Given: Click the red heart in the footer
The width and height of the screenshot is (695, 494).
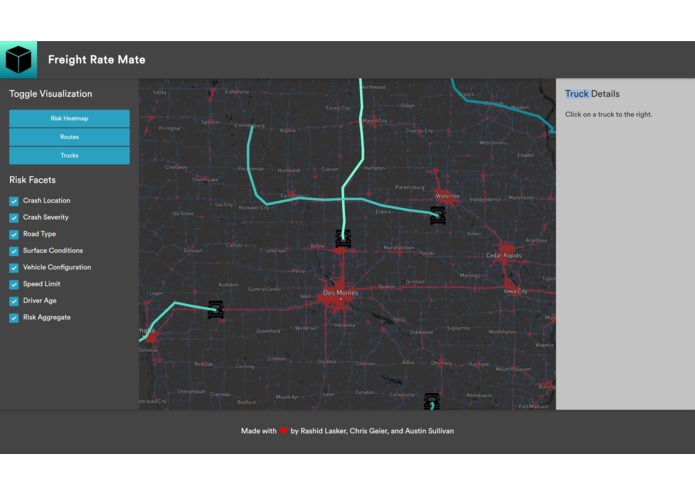Looking at the screenshot, I should [284, 431].
